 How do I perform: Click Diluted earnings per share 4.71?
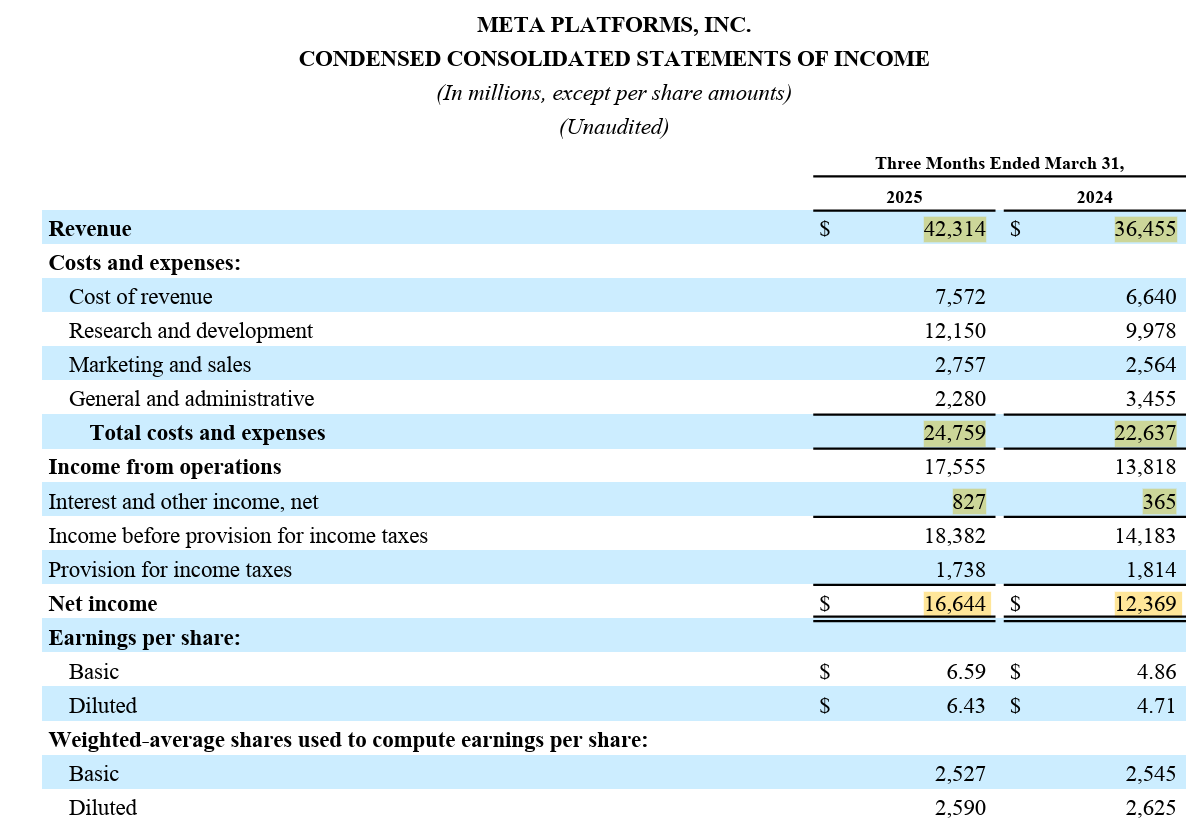click(x=1156, y=706)
